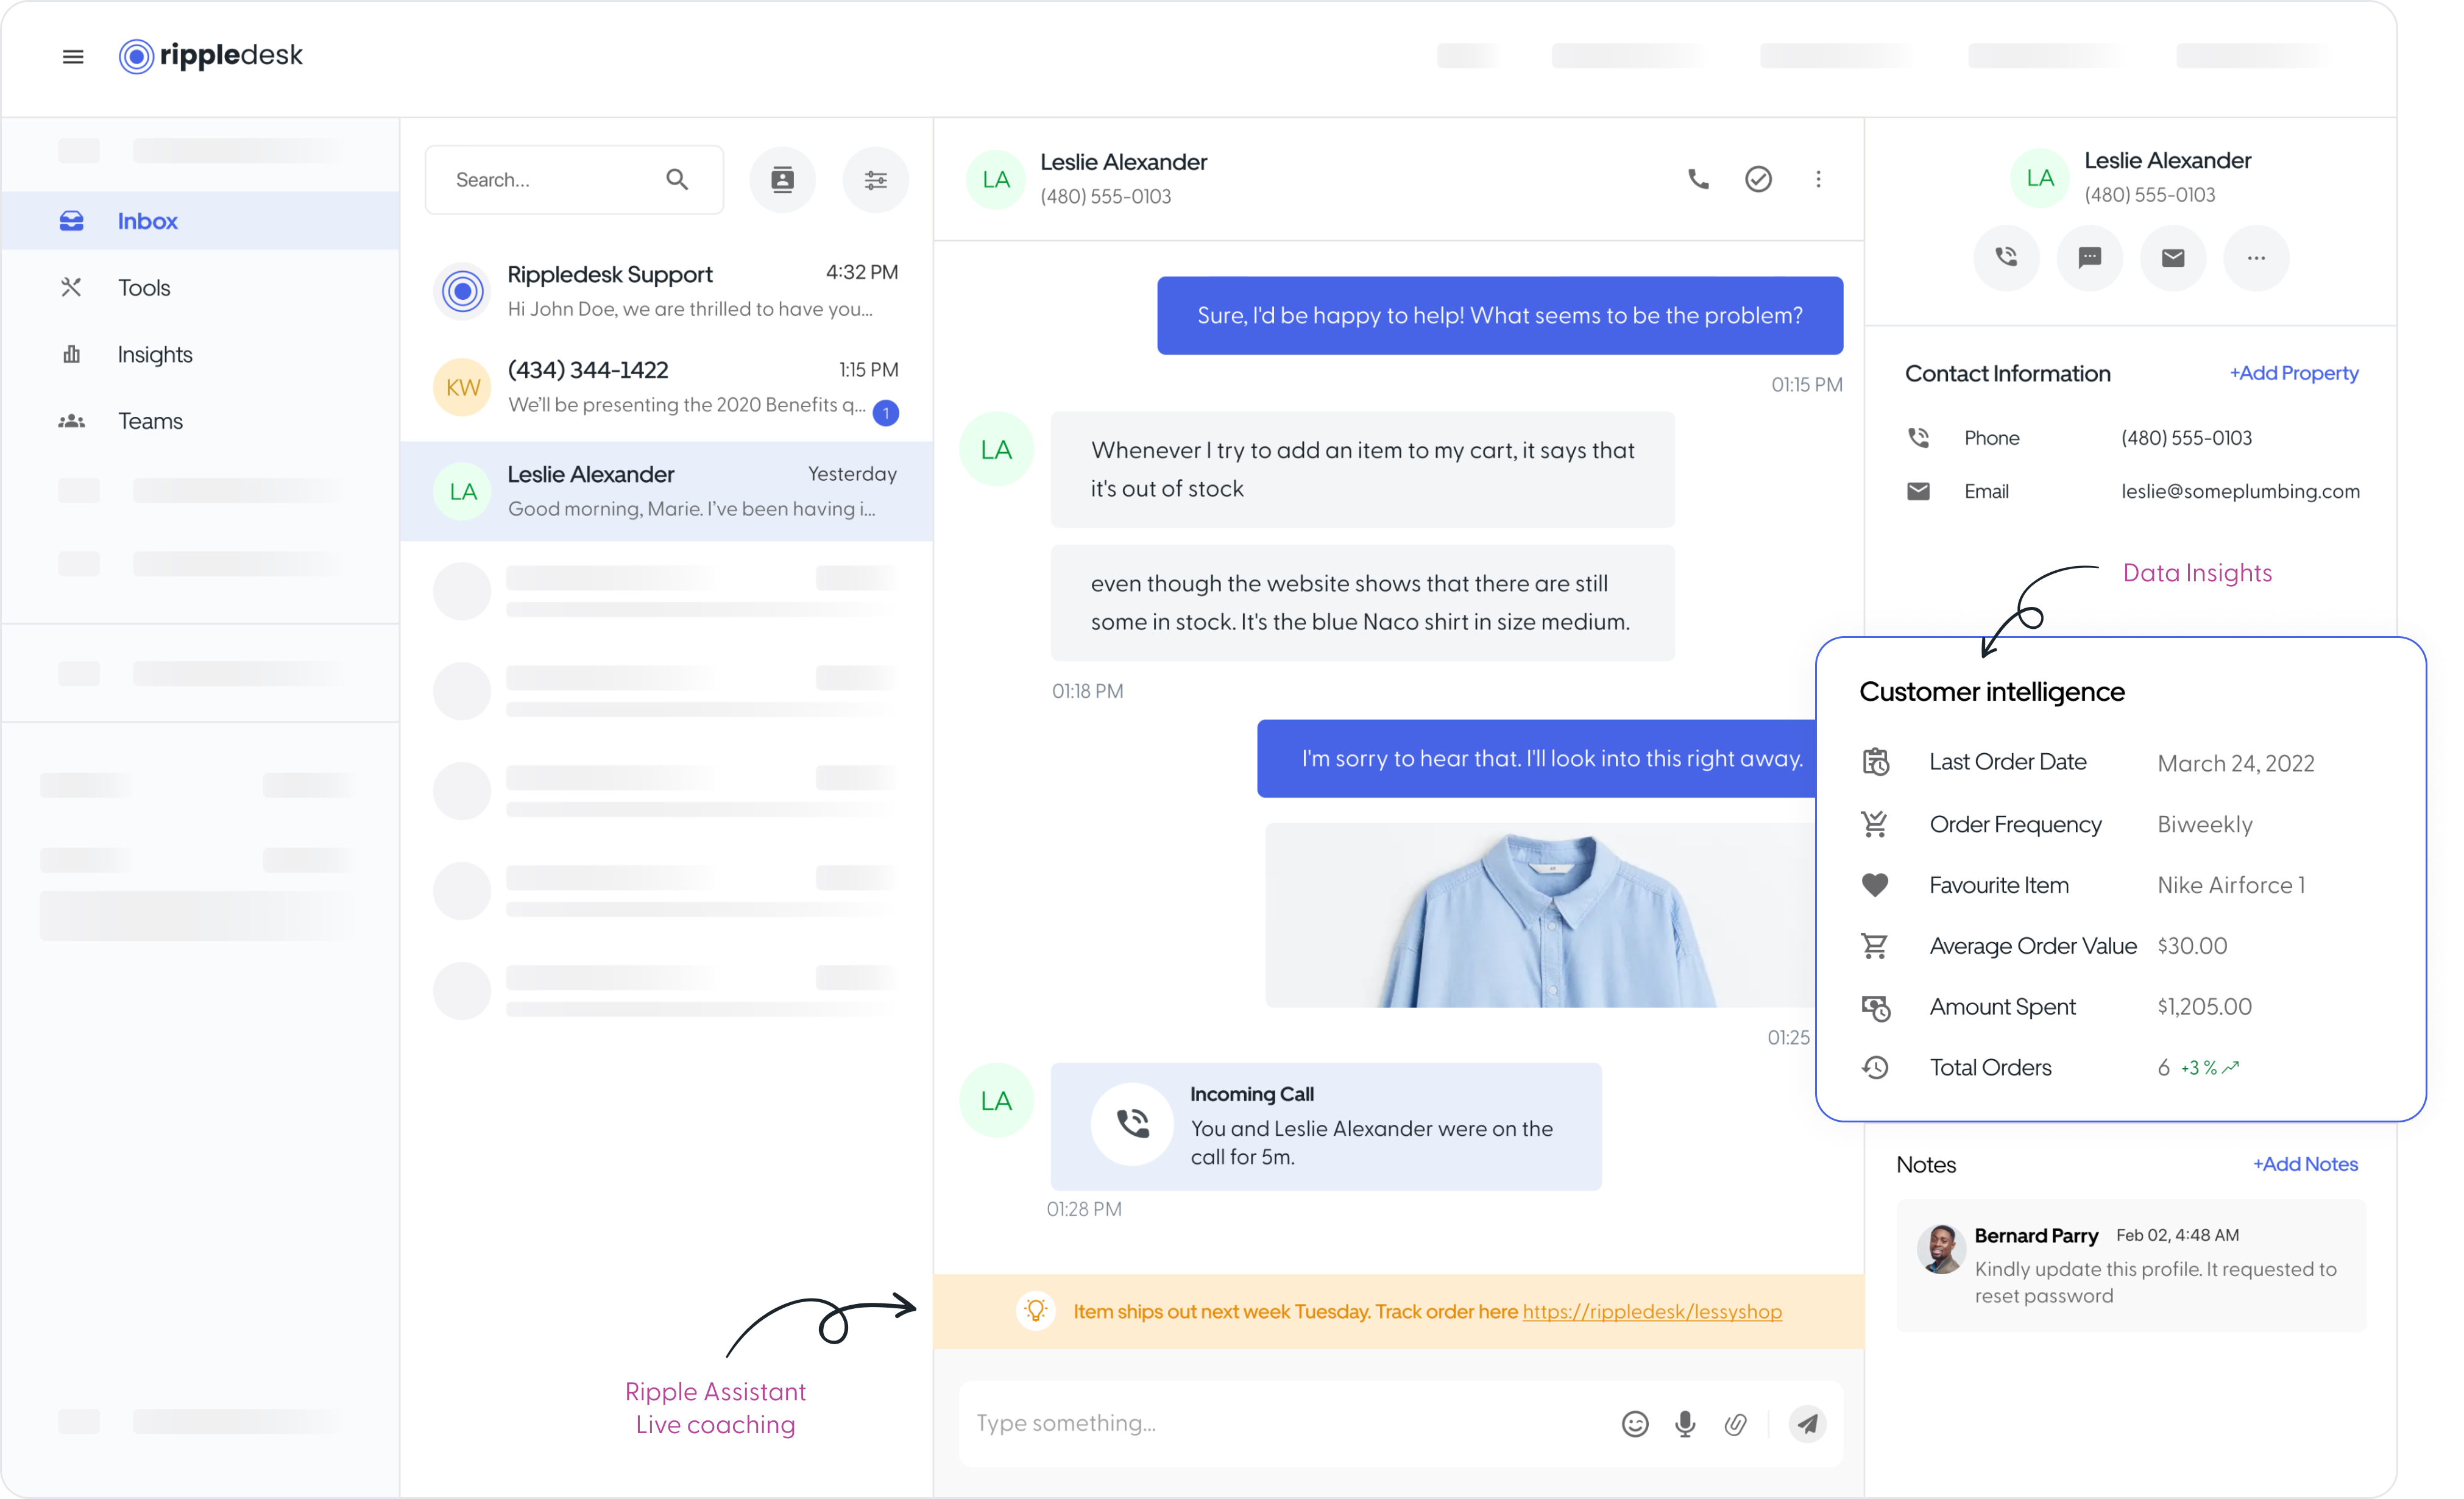
Task: Go to Insights in sidebar
Action: tap(154, 355)
